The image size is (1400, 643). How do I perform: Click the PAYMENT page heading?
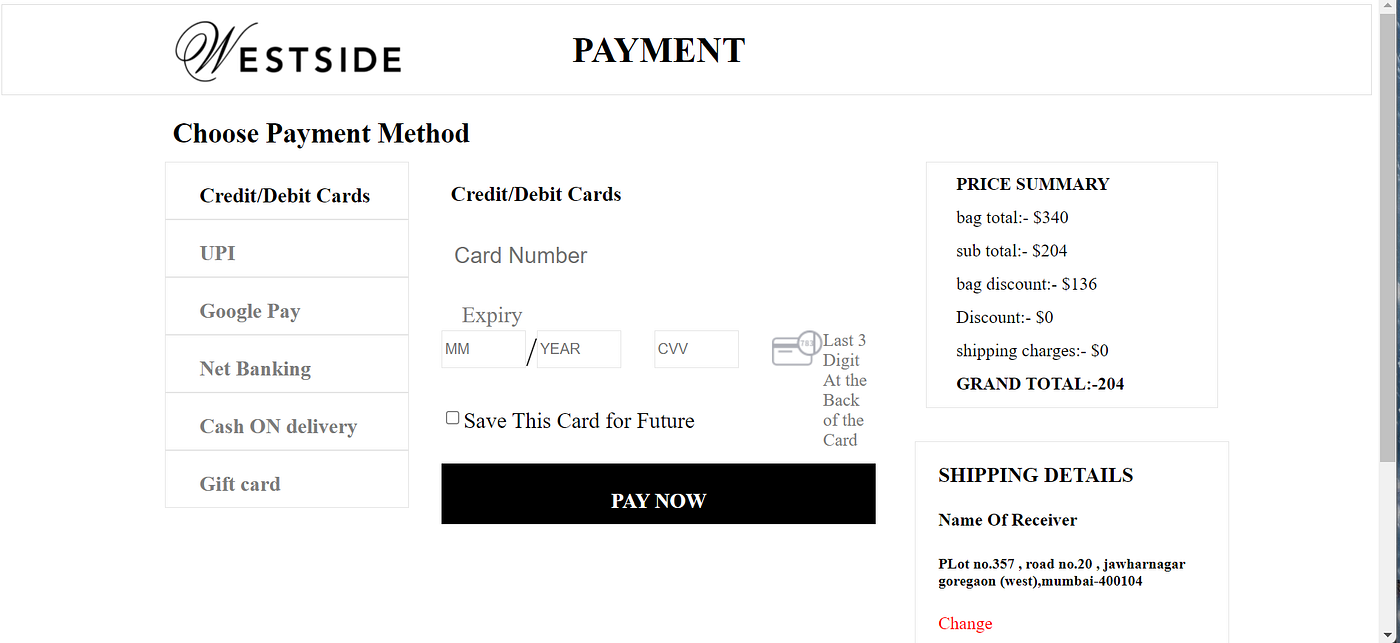click(659, 50)
